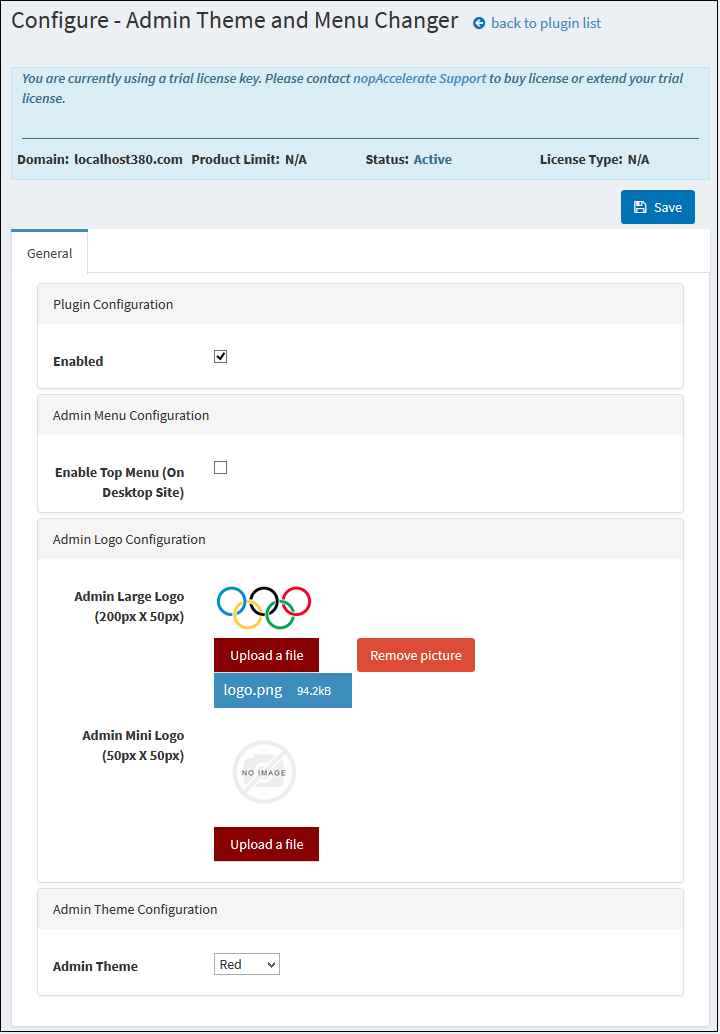Click the Plugin Configuration panel header

coord(361,305)
